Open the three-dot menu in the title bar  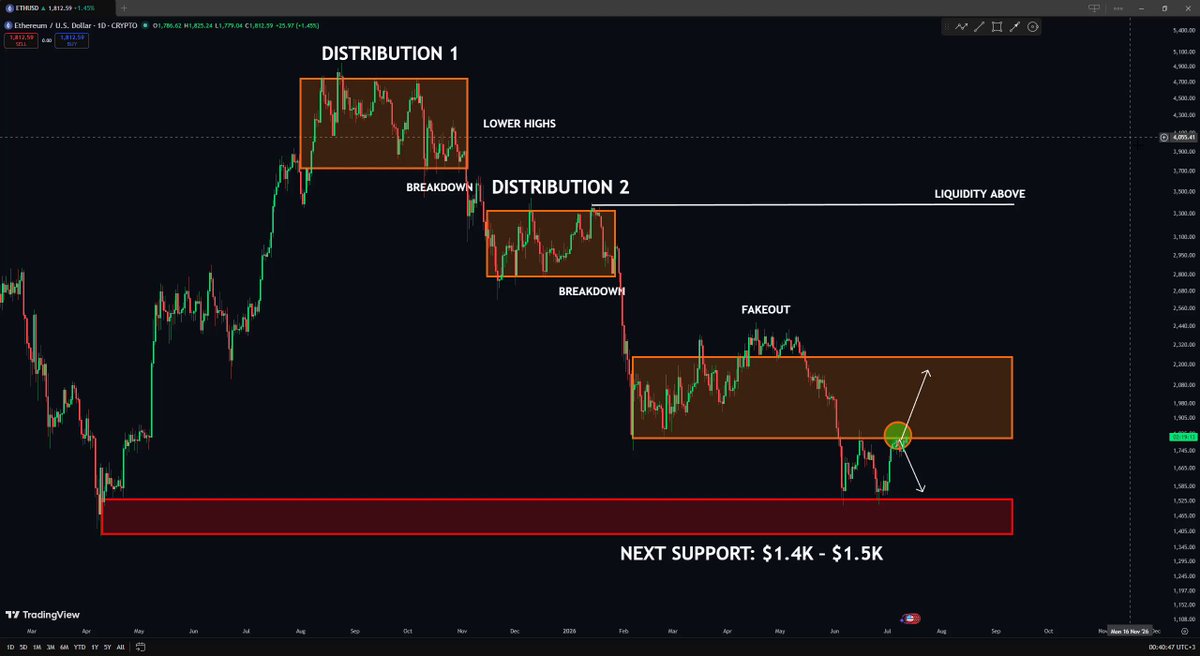(x=1118, y=8)
